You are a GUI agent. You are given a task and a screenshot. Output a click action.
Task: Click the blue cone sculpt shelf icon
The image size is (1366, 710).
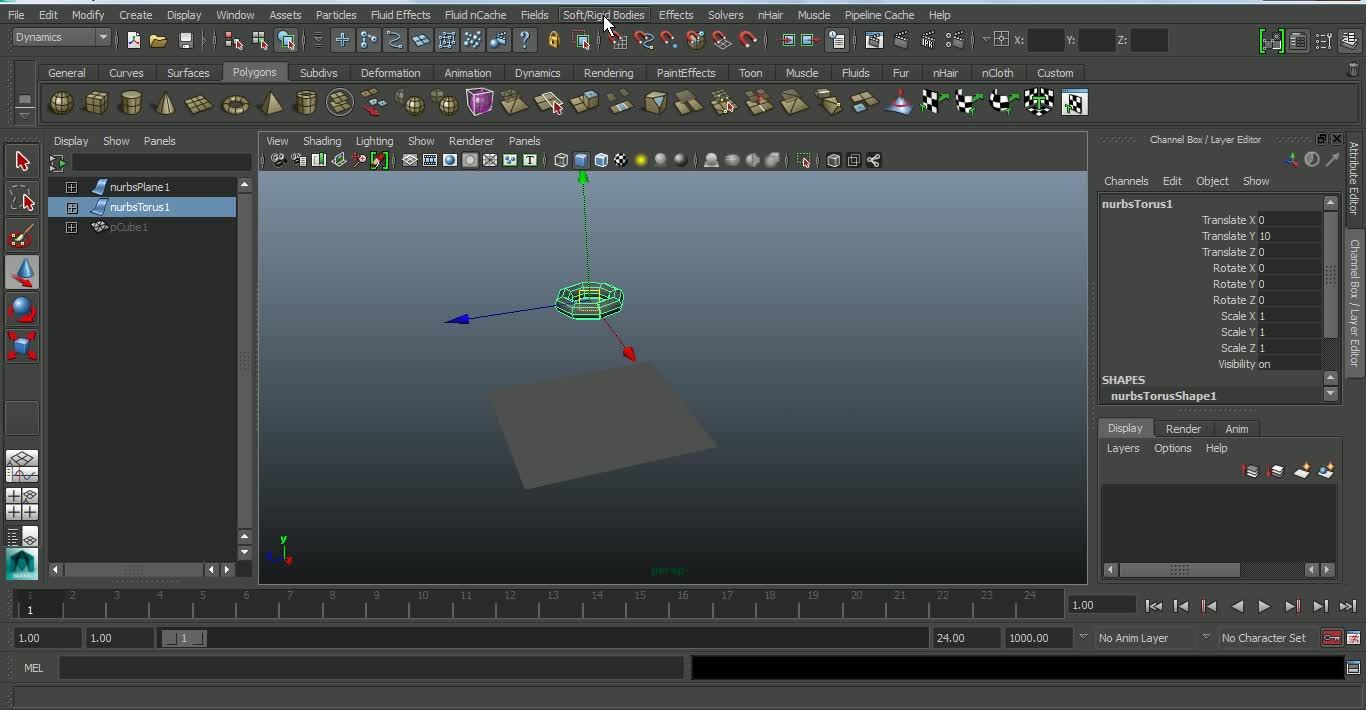(x=898, y=103)
